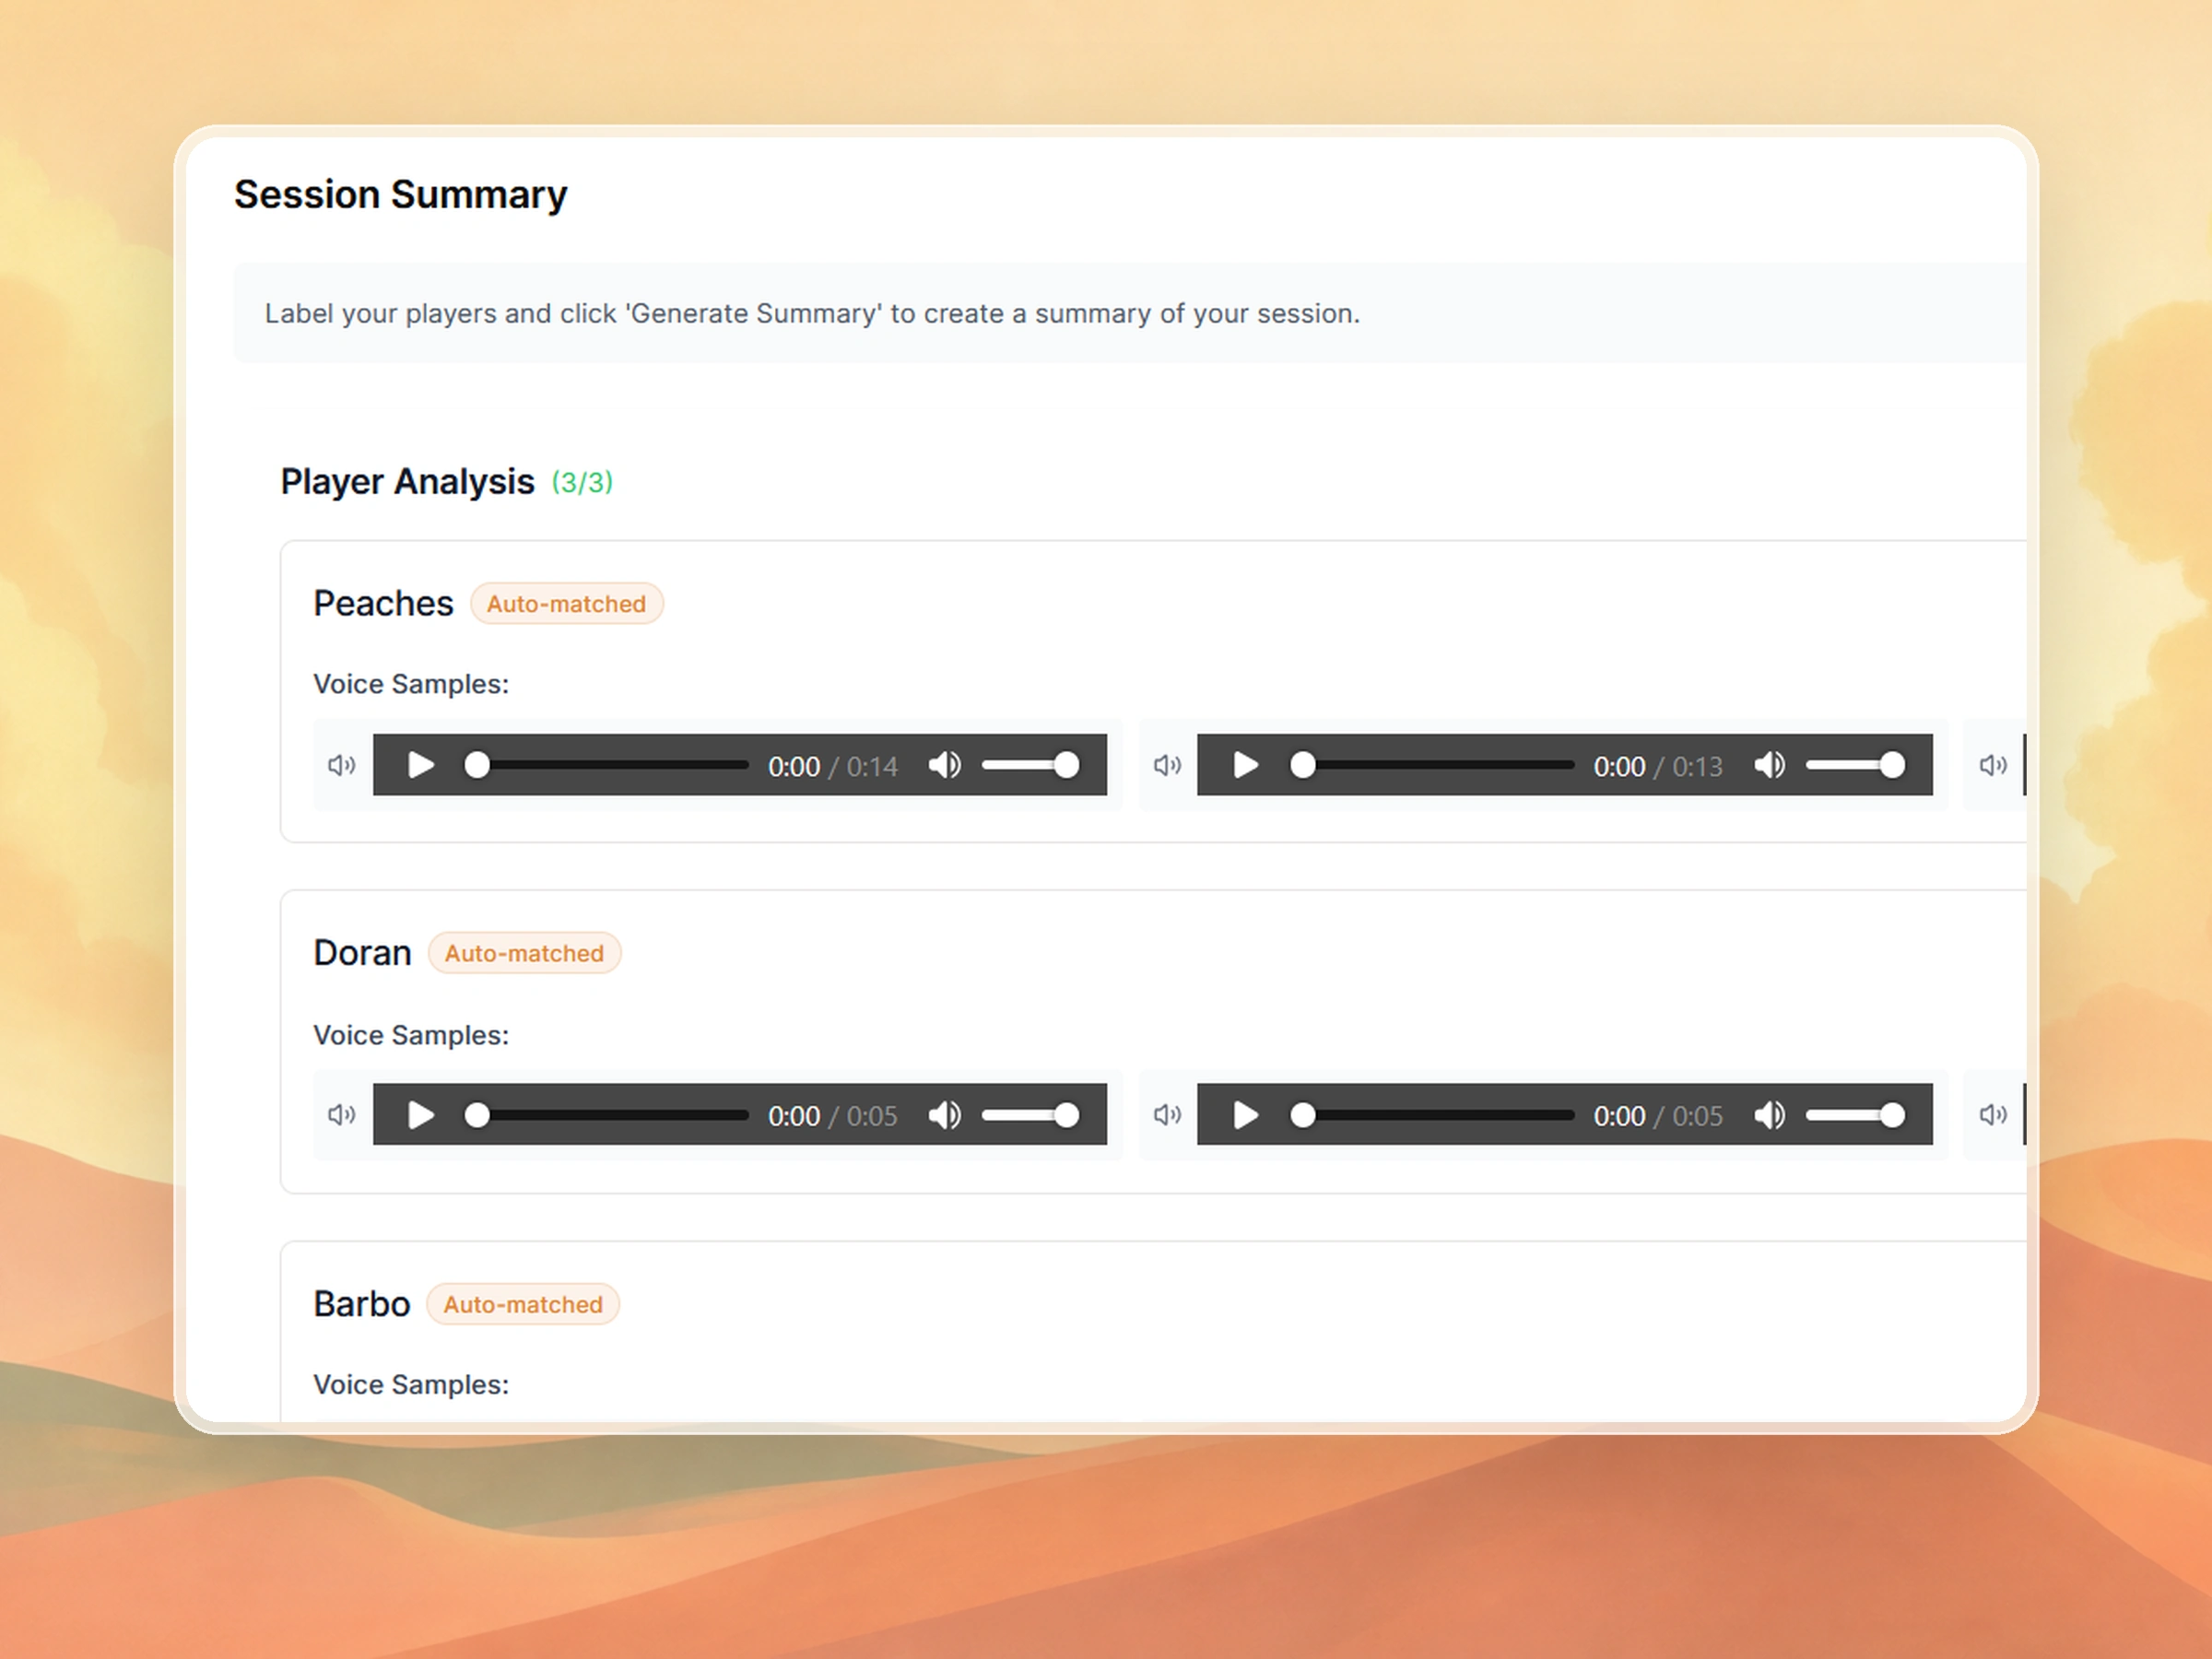The image size is (2212, 1659).
Task: Click seek bar of Peaches' 0:13 sample
Action: coord(1432,766)
